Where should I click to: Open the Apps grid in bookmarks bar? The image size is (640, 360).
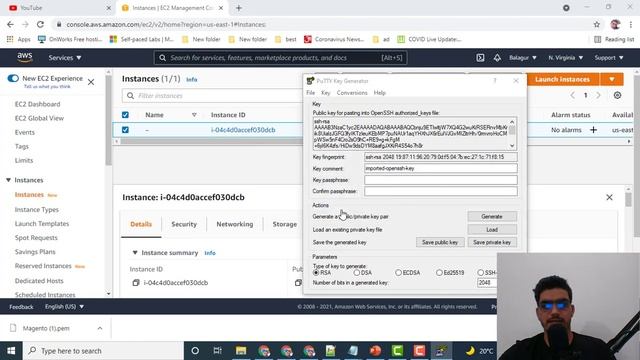(x=10, y=39)
